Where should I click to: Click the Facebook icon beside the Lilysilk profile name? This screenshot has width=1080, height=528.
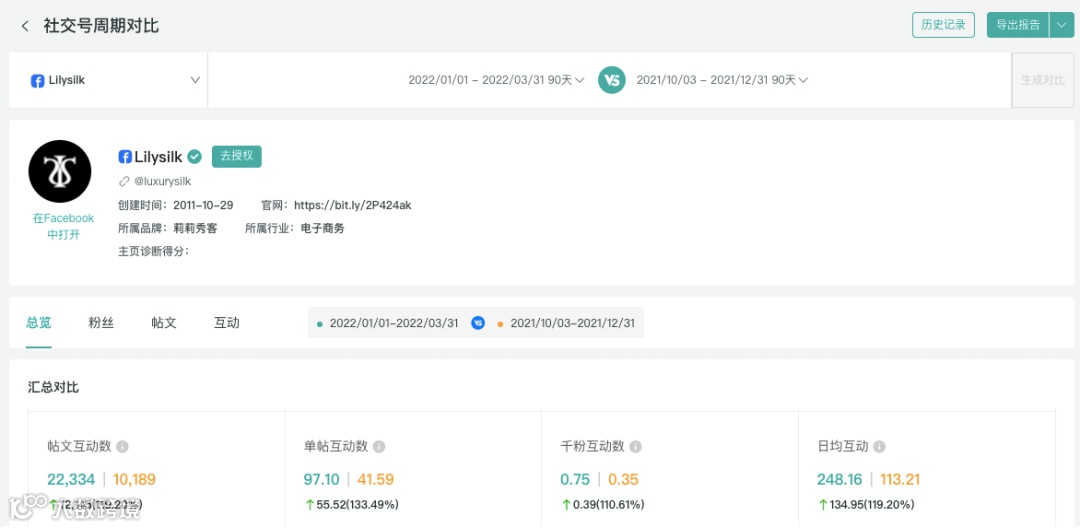(125, 157)
